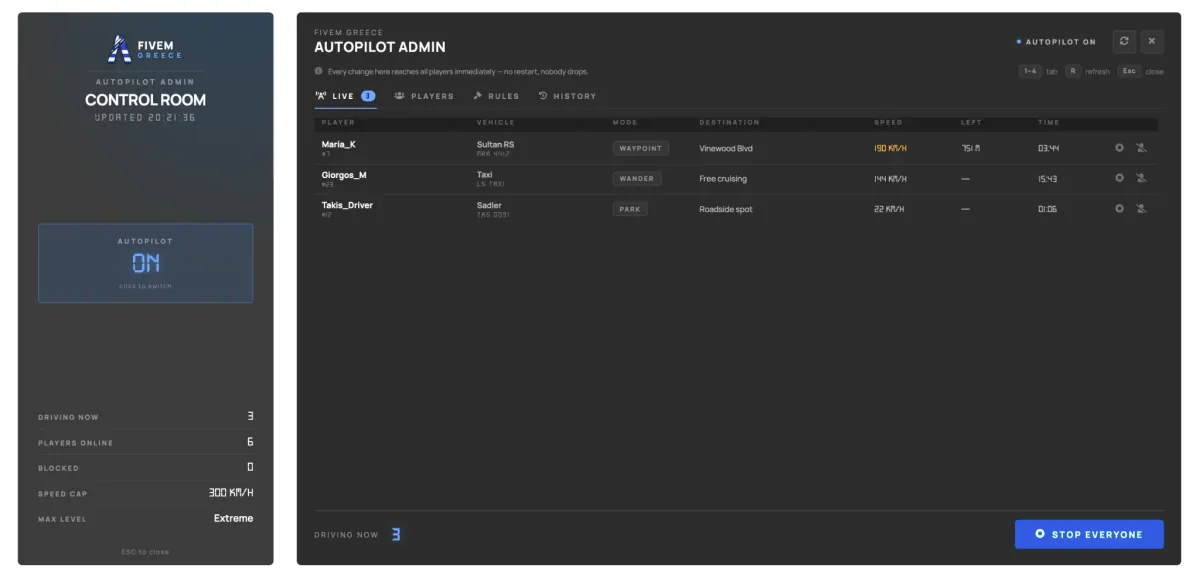Click the PLAYER column header
The width and height of the screenshot is (1200, 581).
tap(338, 122)
